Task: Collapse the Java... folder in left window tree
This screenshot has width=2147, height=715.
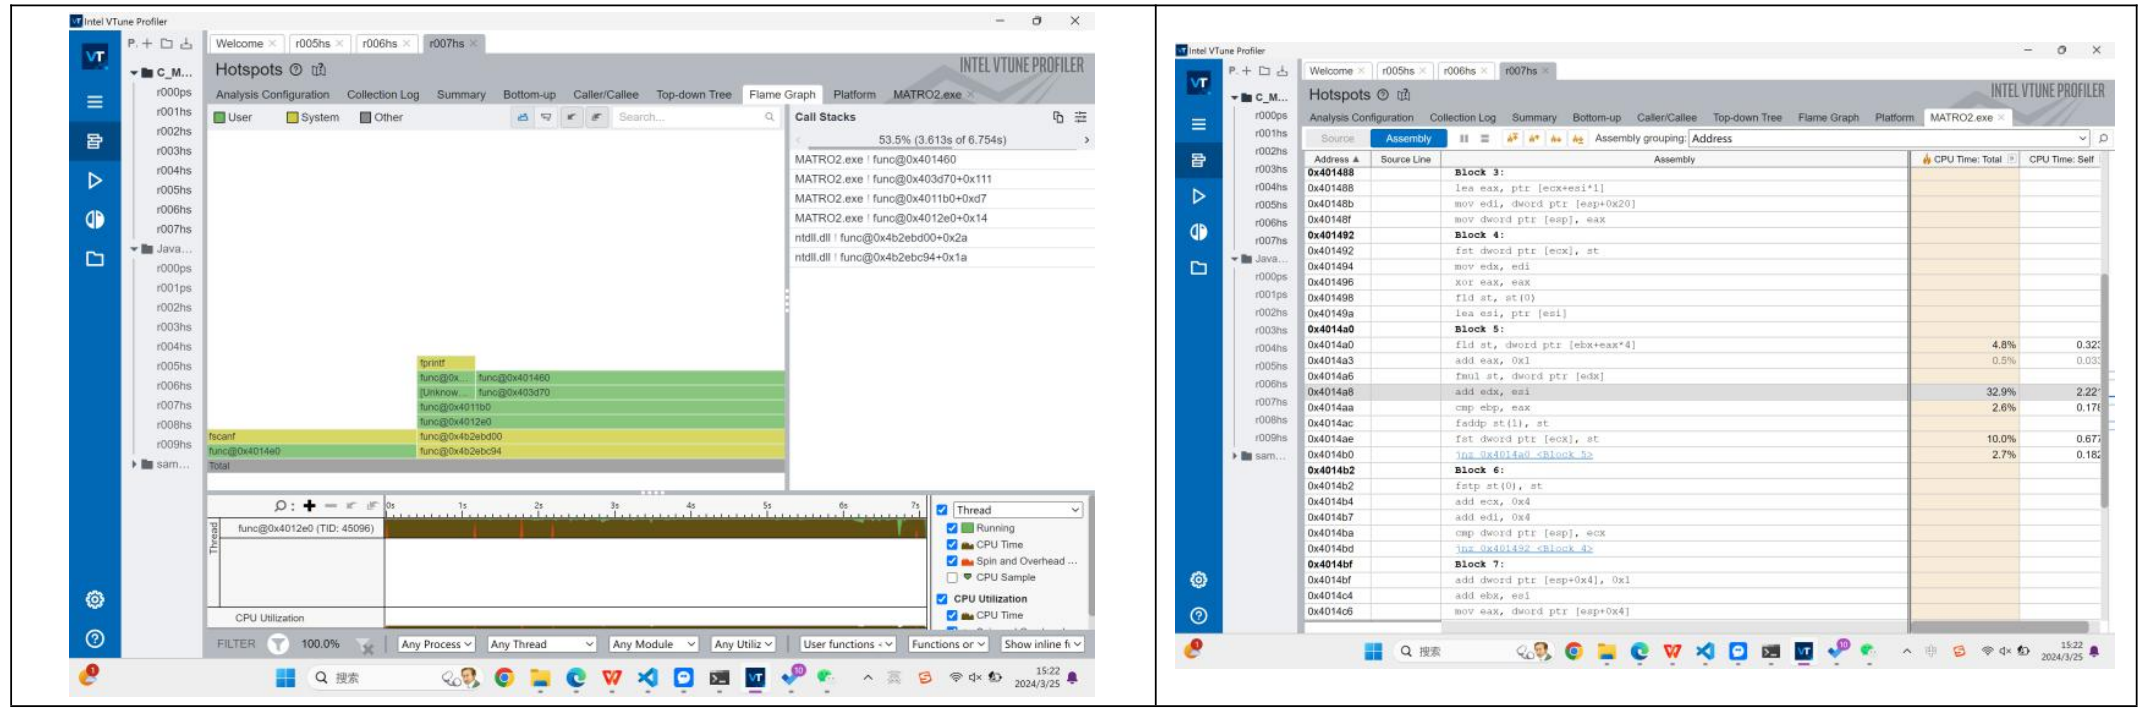Action: [x=135, y=249]
